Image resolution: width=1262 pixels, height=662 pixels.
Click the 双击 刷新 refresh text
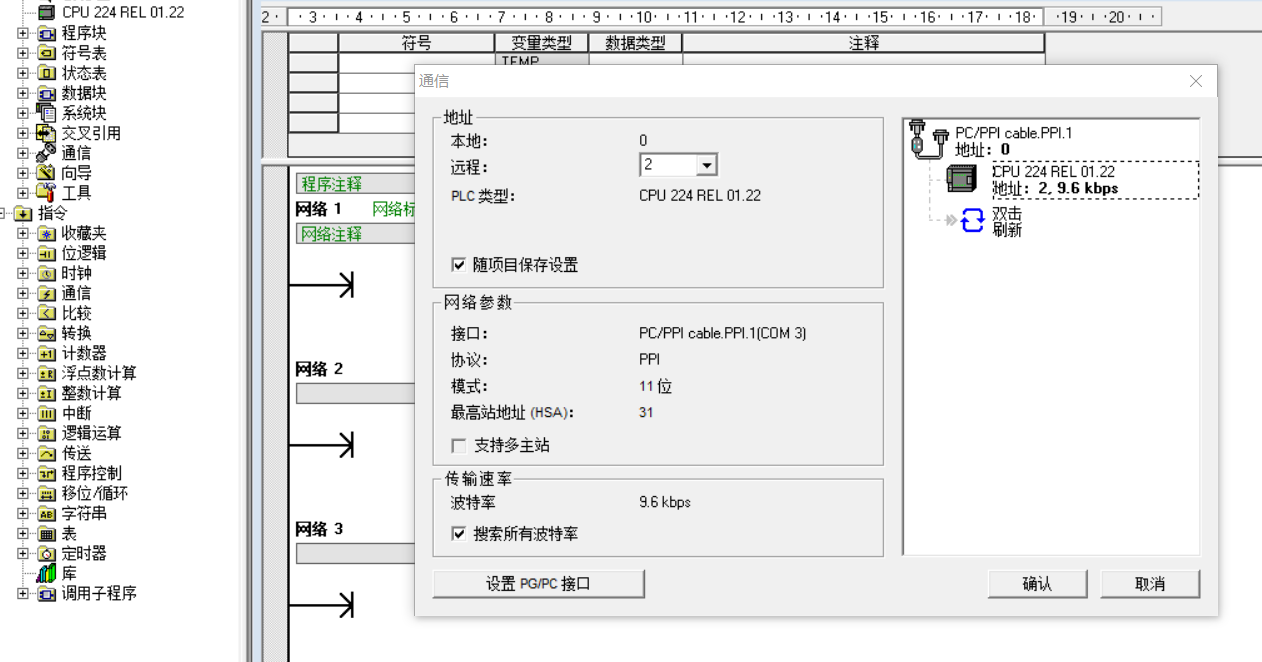(1007, 222)
